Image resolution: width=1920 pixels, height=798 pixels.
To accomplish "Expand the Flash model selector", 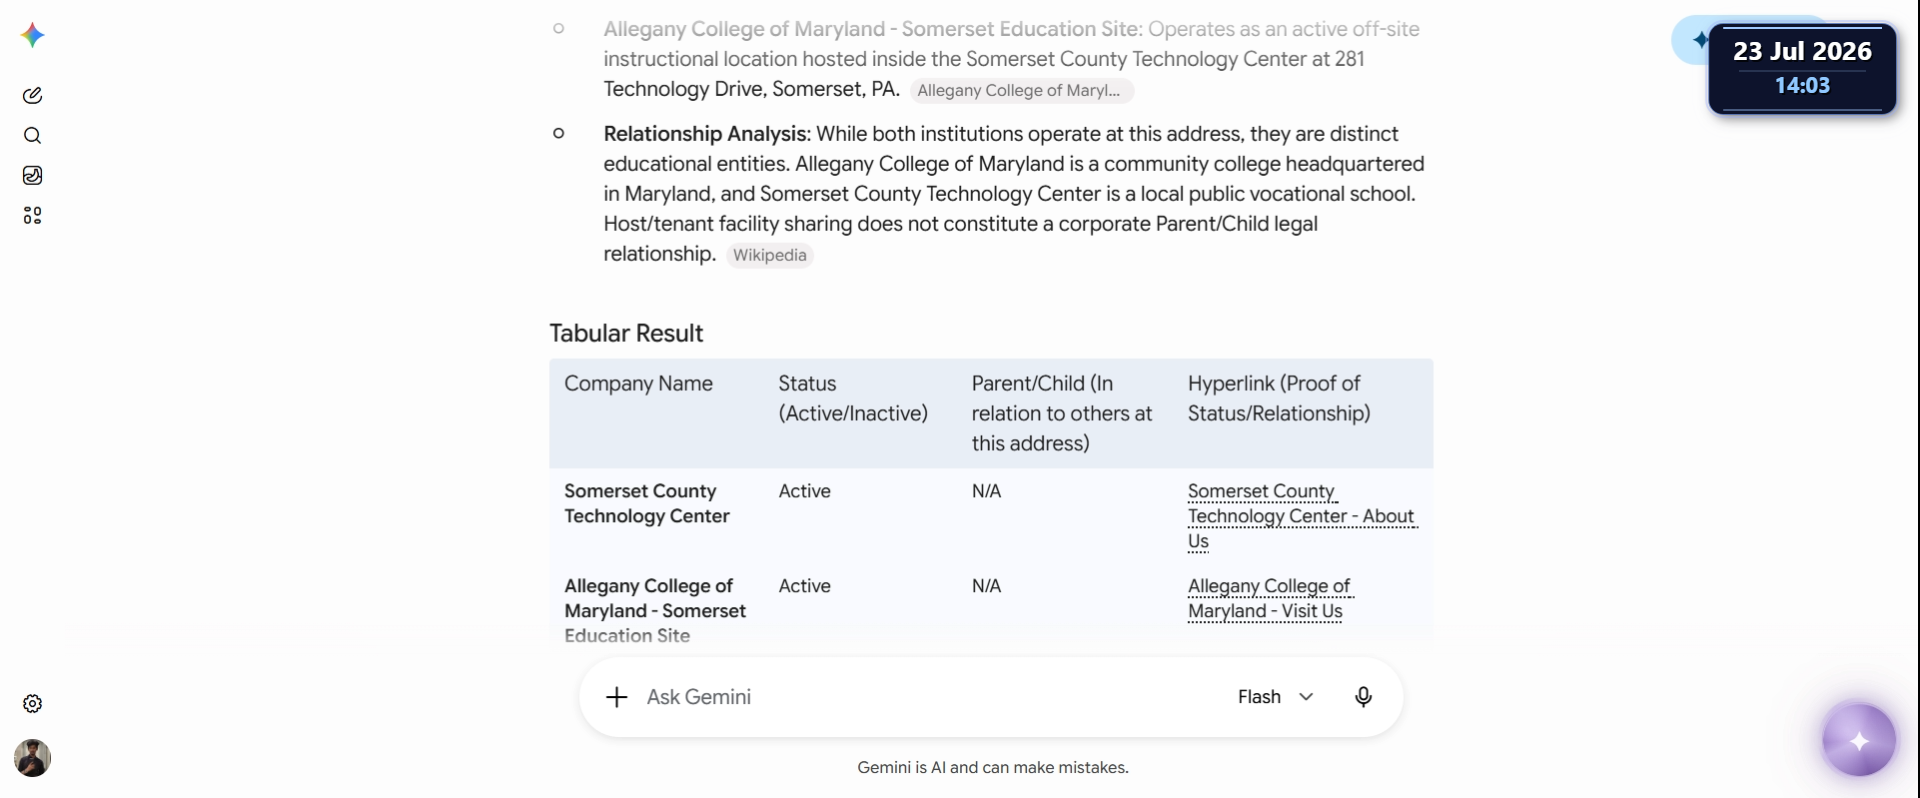I will pos(1276,697).
